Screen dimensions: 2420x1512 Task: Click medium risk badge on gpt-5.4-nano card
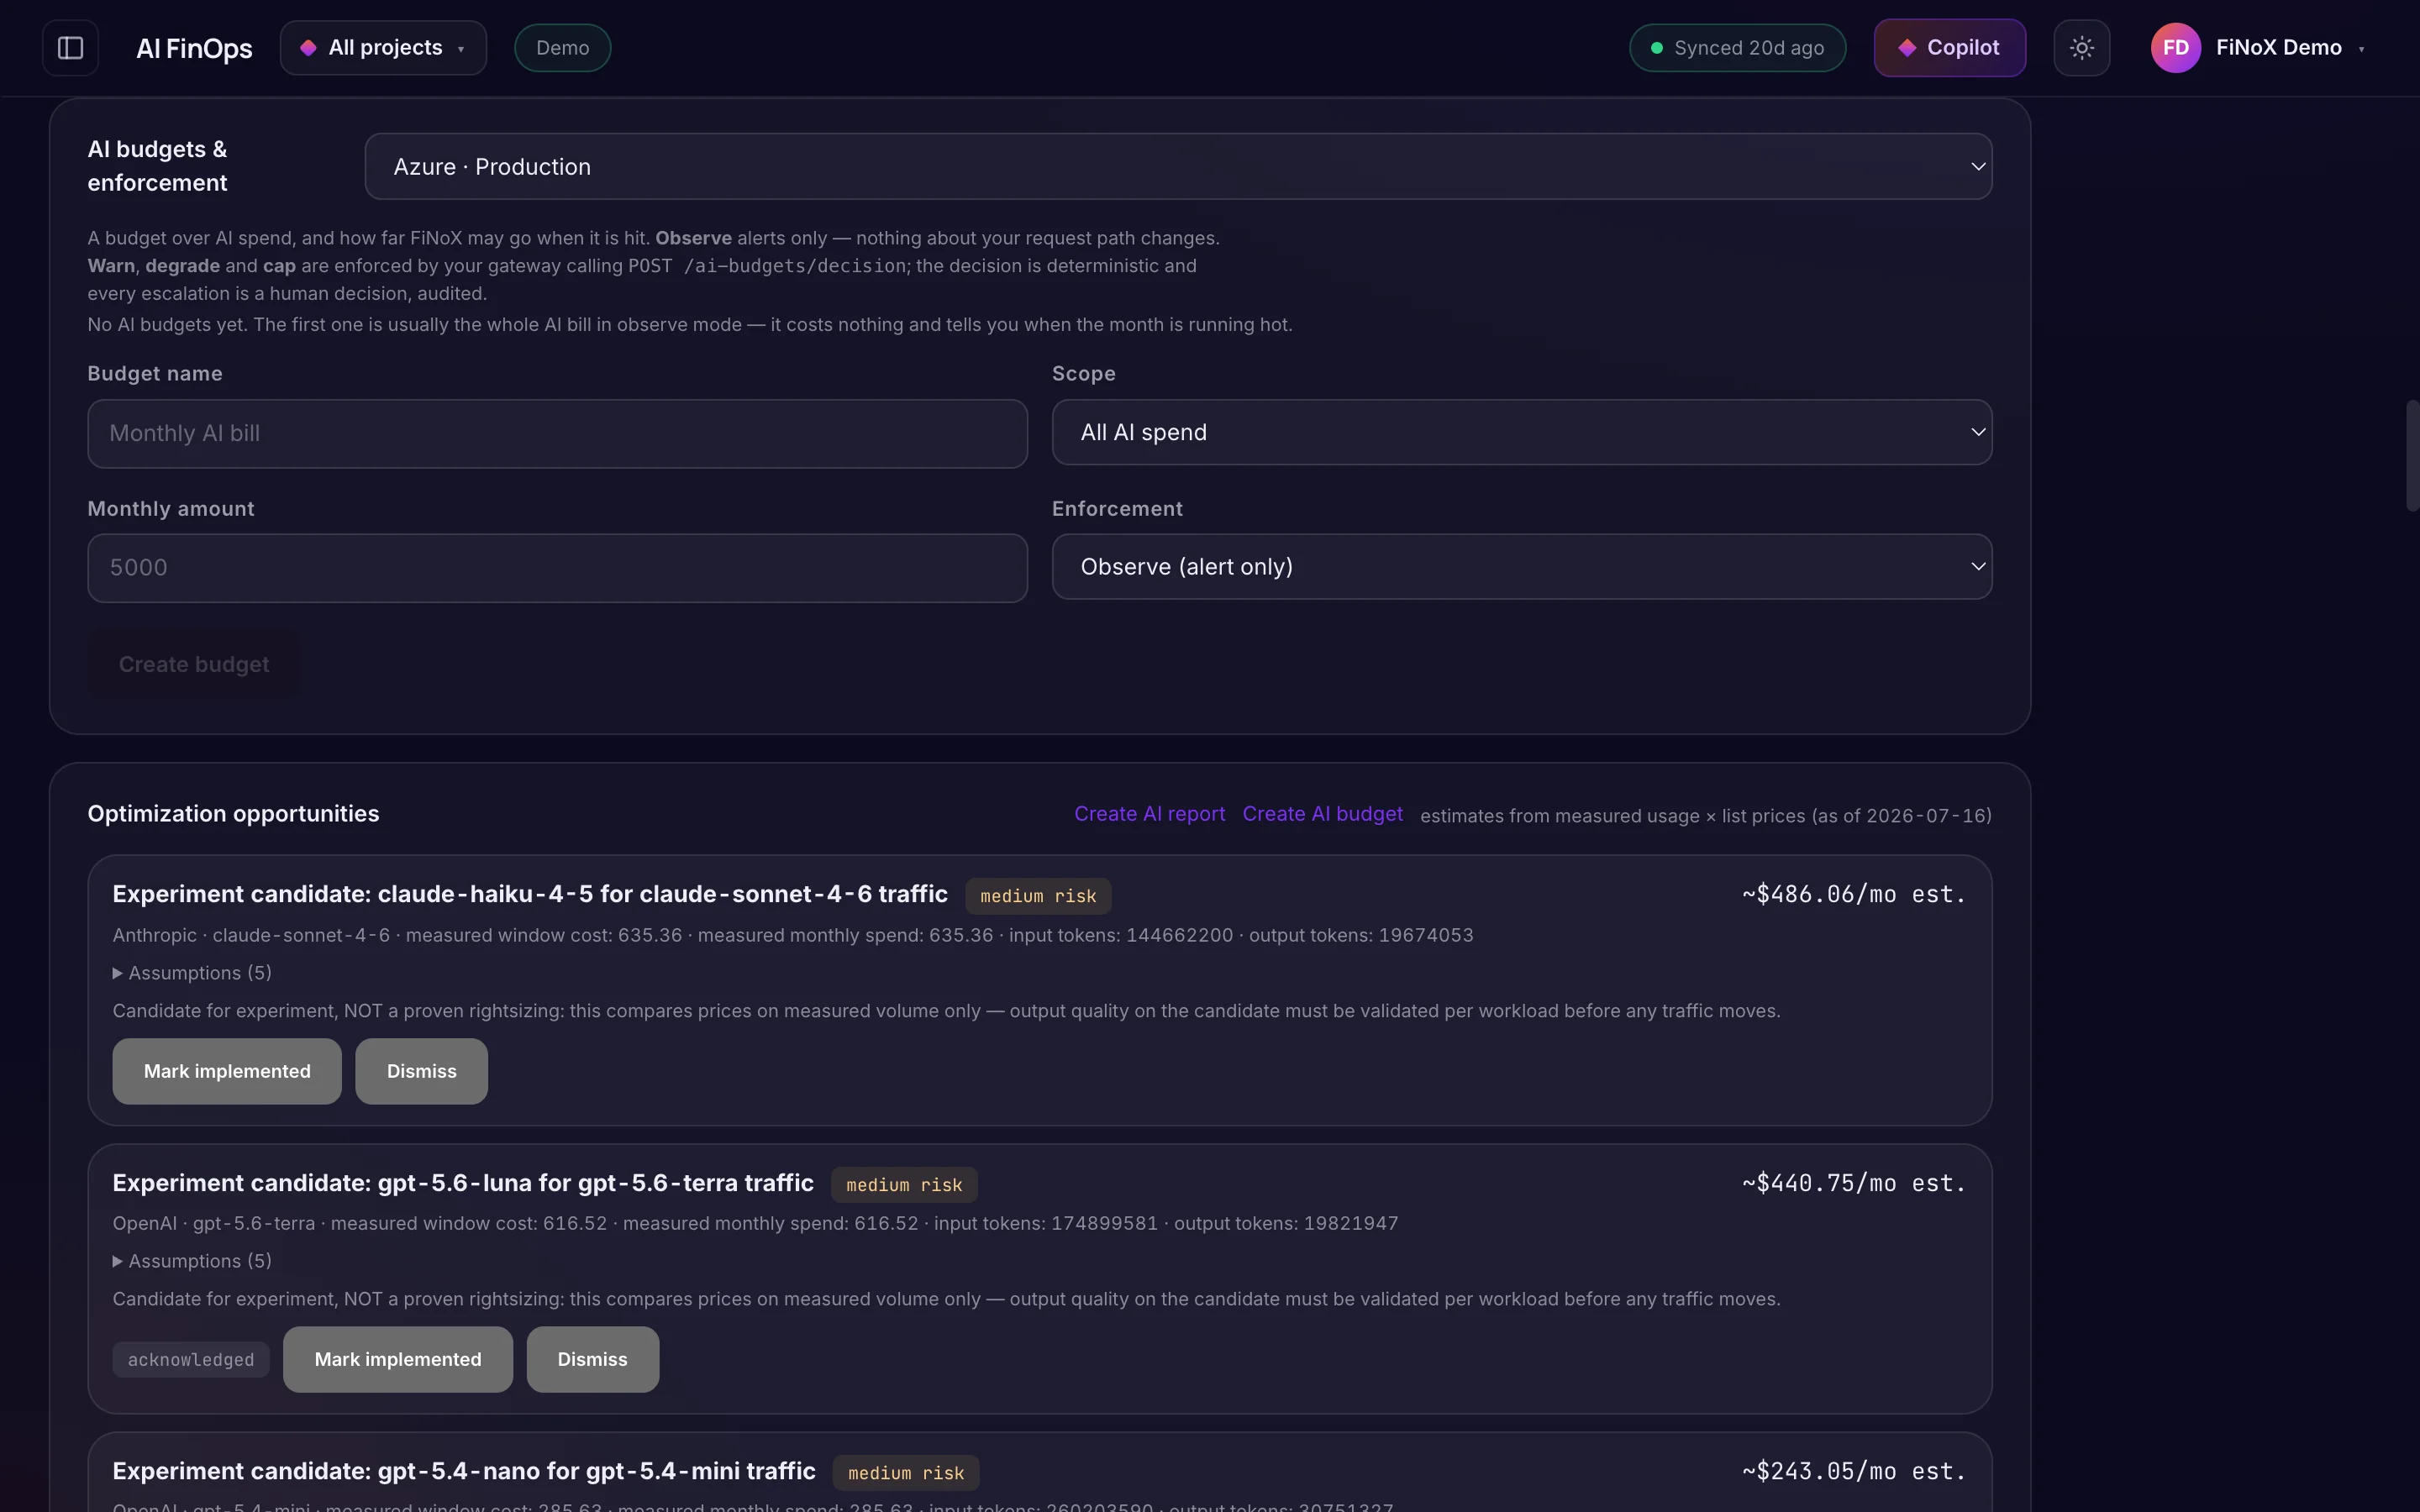tap(906, 1473)
